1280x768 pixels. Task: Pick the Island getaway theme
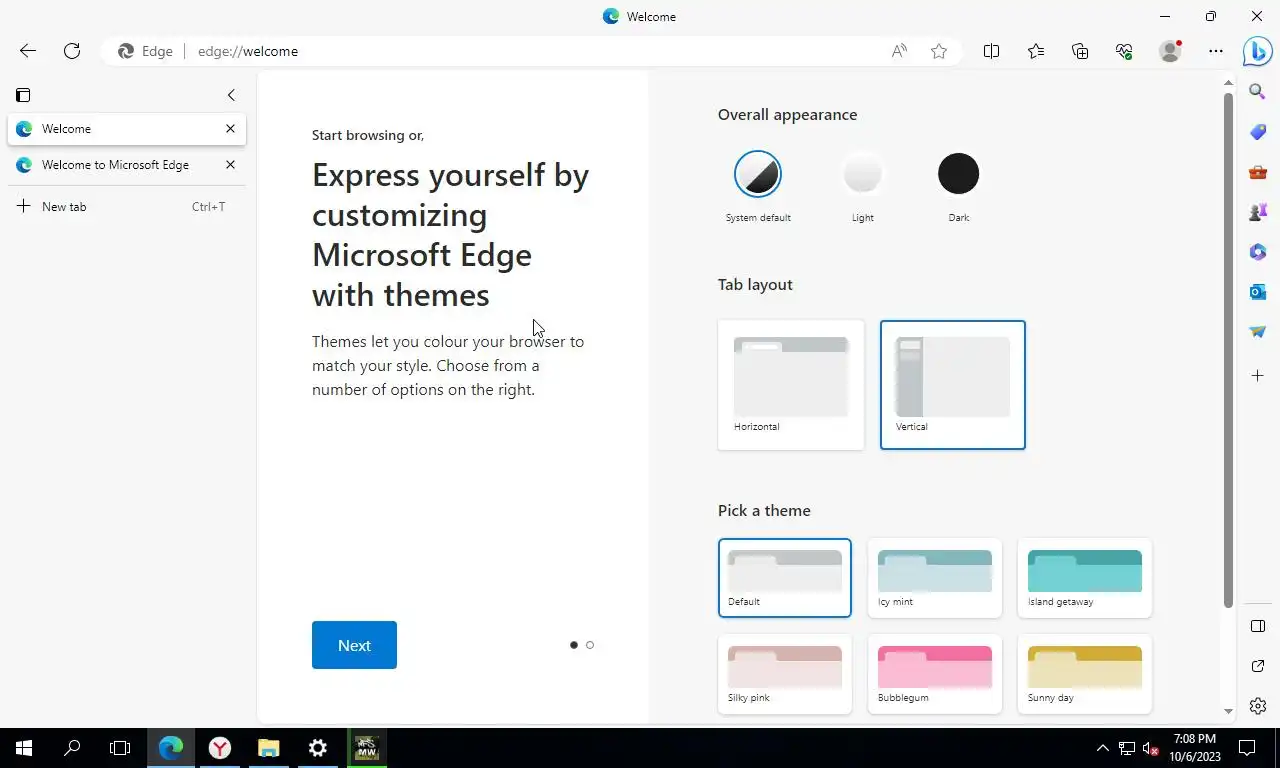tap(1085, 578)
